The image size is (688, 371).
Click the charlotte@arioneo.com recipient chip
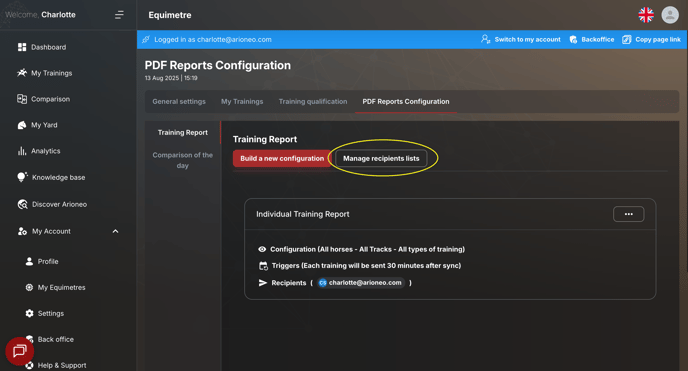tap(361, 283)
